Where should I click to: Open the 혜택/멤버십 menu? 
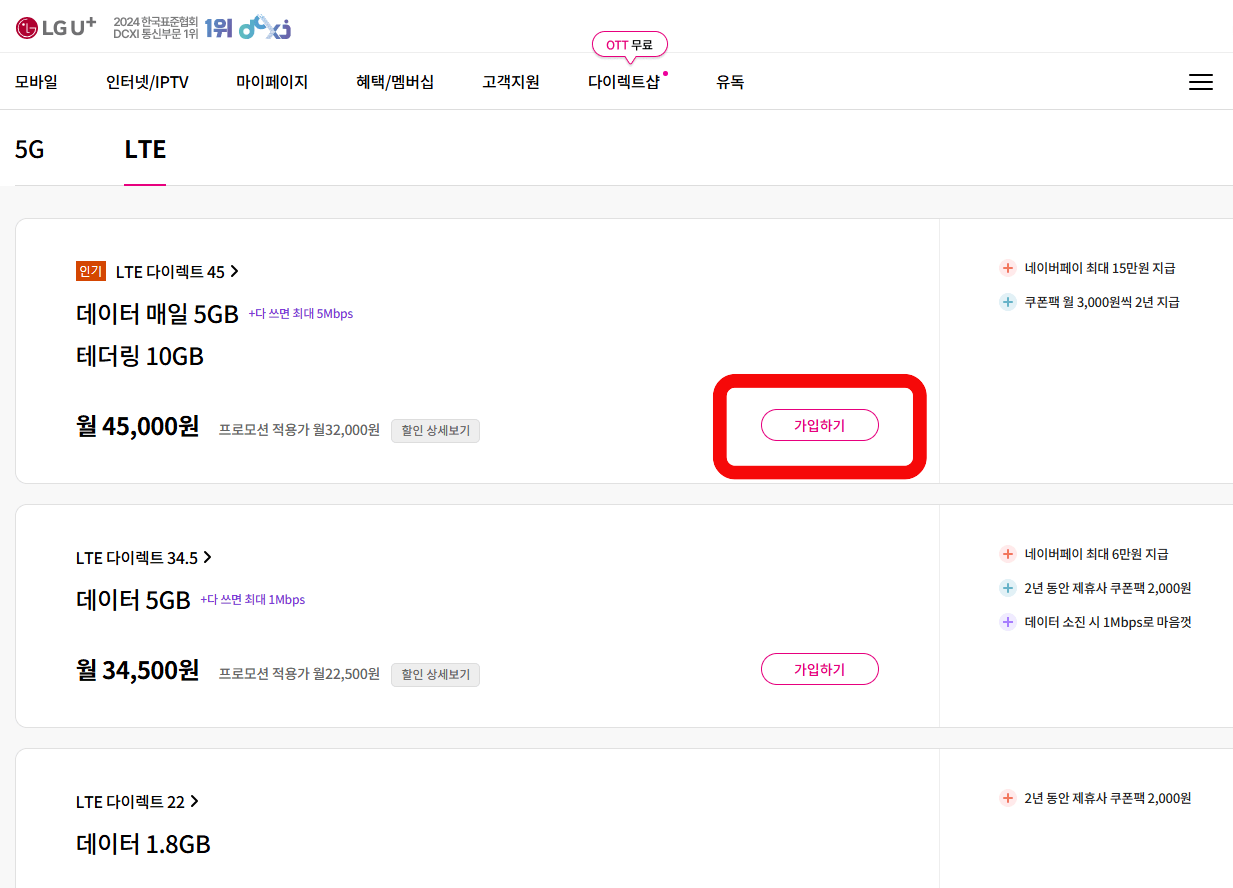click(395, 82)
